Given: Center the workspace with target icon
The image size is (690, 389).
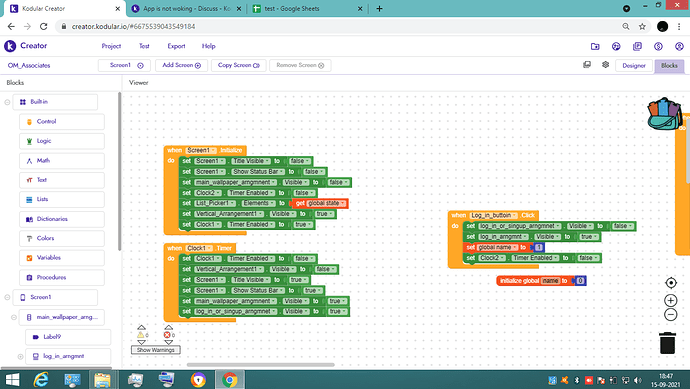Looking at the screenshot, I should click(x=671, y=283).
